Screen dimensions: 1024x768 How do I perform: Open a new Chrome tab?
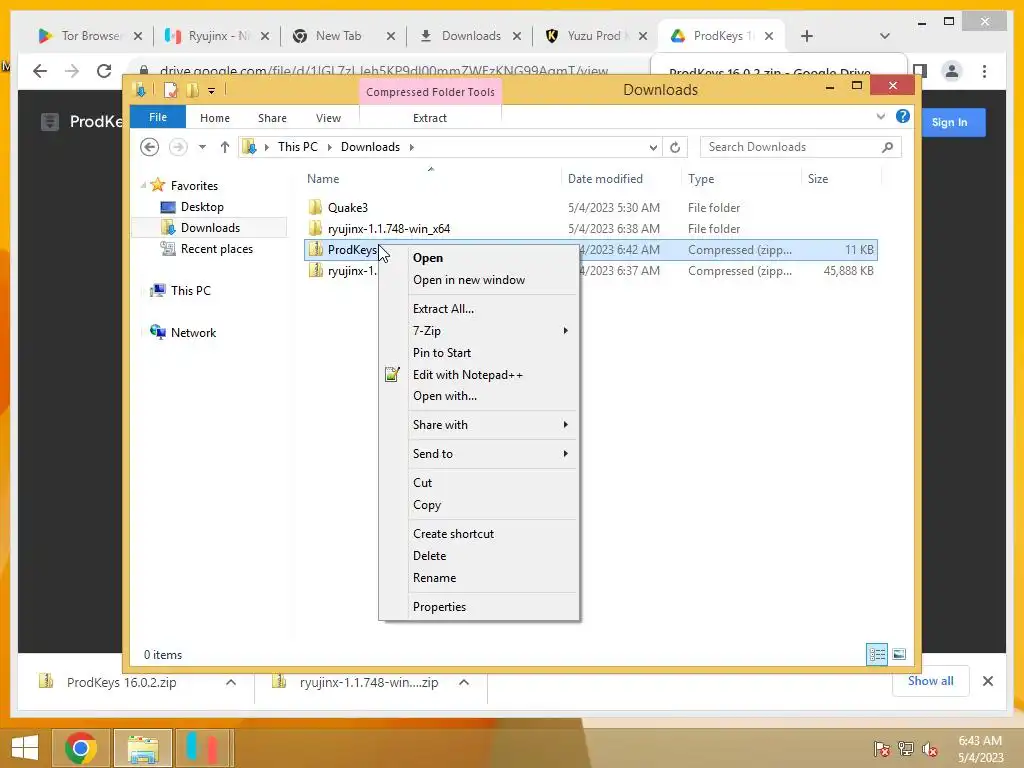point(807,36)
